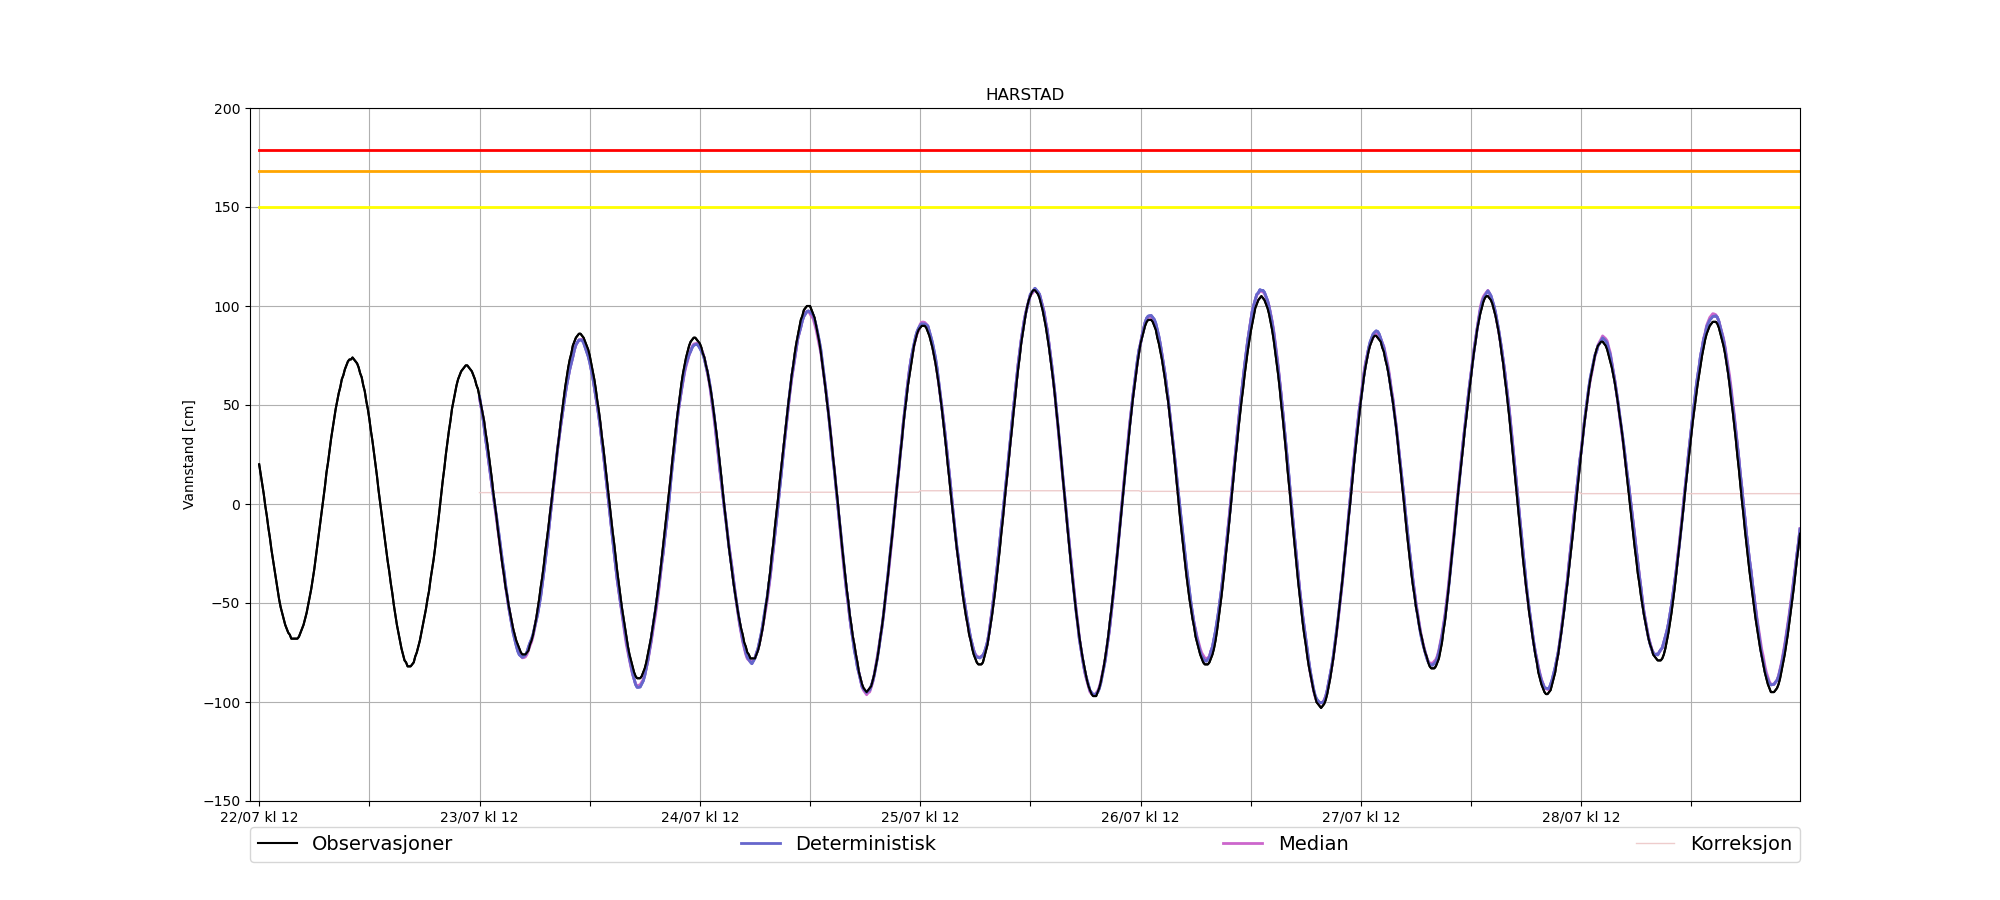The width and height of the screenshot is (2000, 900).
Task: Click the y-axis value 150
Action: click(x=228, y=208)
